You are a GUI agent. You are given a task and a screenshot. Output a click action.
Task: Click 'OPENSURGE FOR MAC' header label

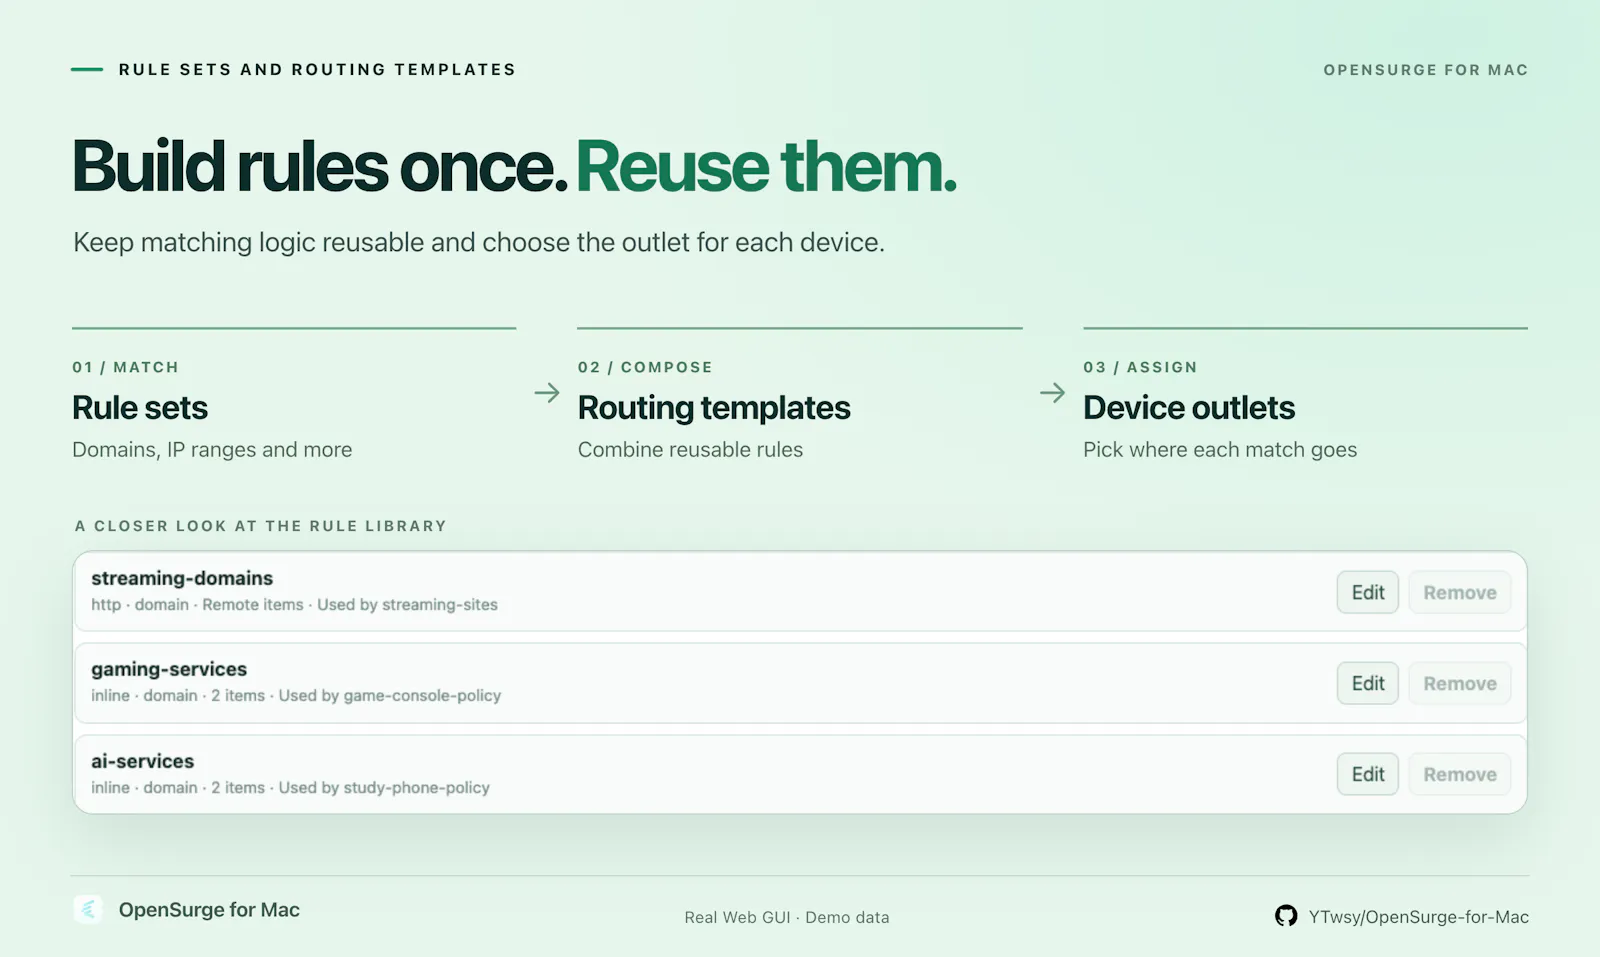(x=1426, y=70)
